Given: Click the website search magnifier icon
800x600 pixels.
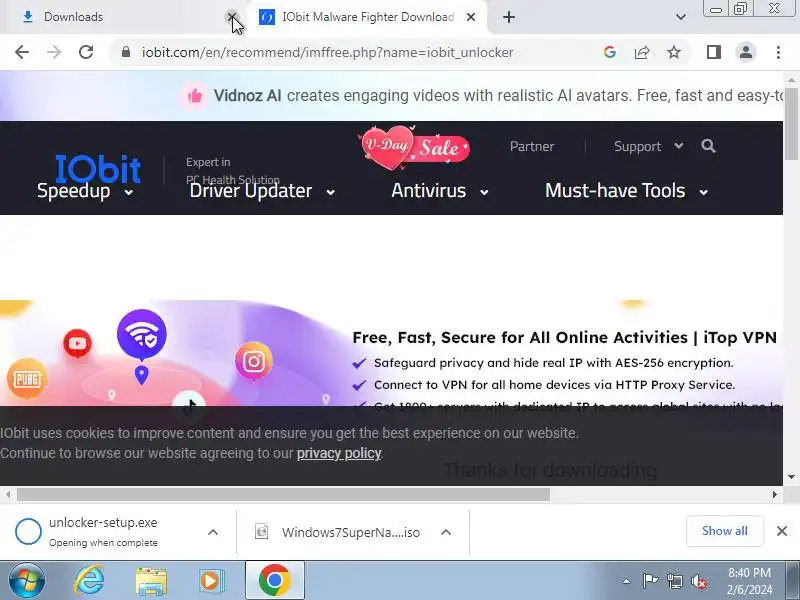Looking at the screenshot, I should (x=708, y=146).
